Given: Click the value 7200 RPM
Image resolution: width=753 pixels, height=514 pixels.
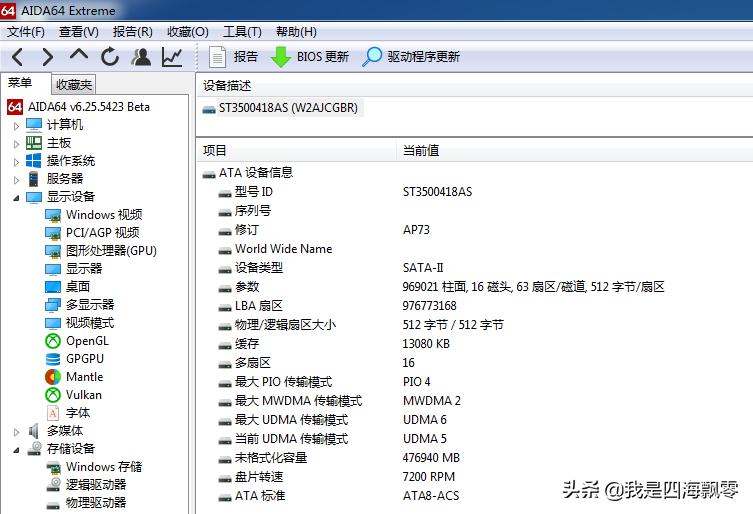Looking at the screenshot, I should 428,477.
